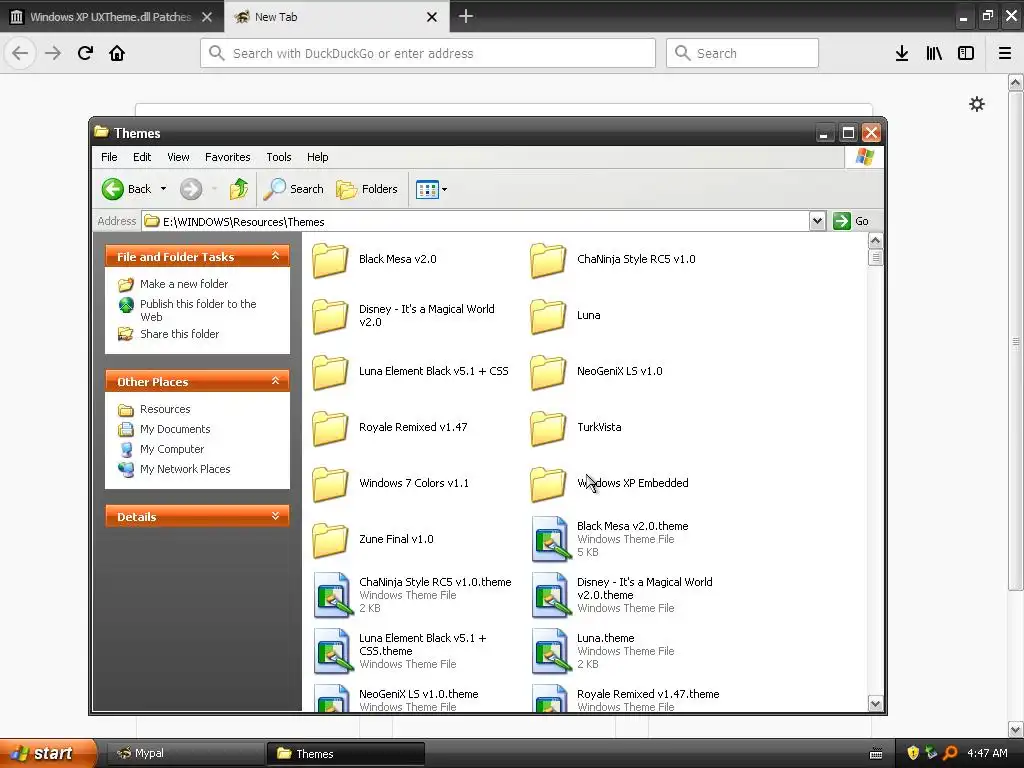The image size is (1024, 768).
Task: Click the browser page scrollbar down arrow
Action: click(1016, 729)
